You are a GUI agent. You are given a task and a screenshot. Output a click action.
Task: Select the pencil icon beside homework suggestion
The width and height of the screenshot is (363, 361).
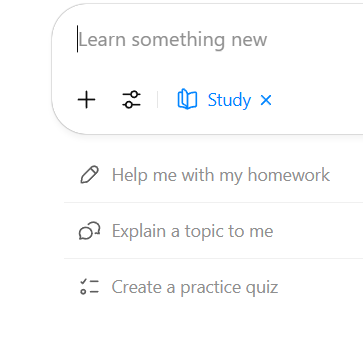pyautogui.click(x=90, y=175)
